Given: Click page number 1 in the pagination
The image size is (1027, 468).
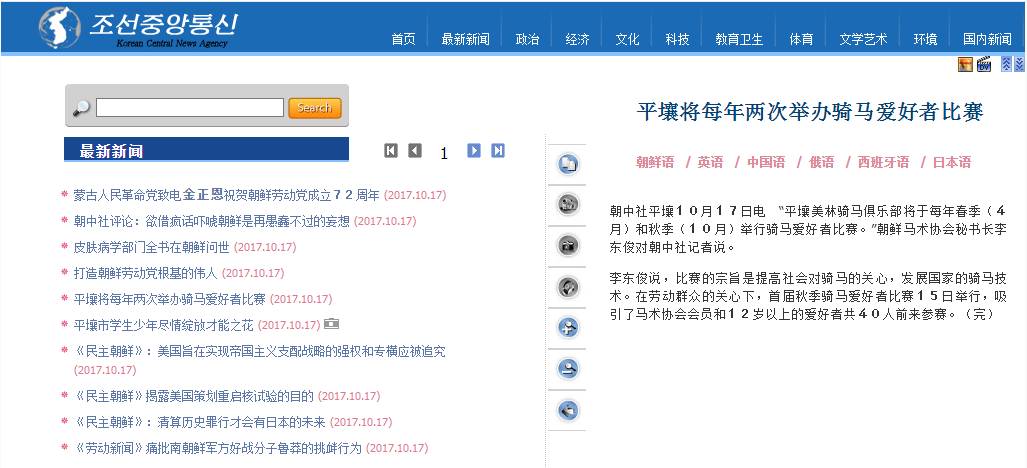Looking at the screenshot, I should click(x=444, y=154).
